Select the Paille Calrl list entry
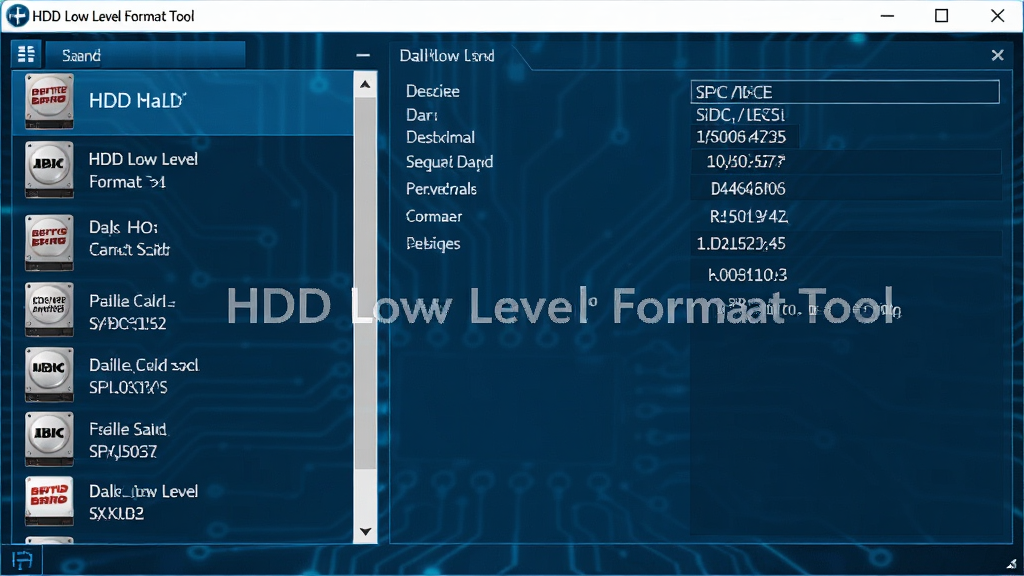 (183, 312)
